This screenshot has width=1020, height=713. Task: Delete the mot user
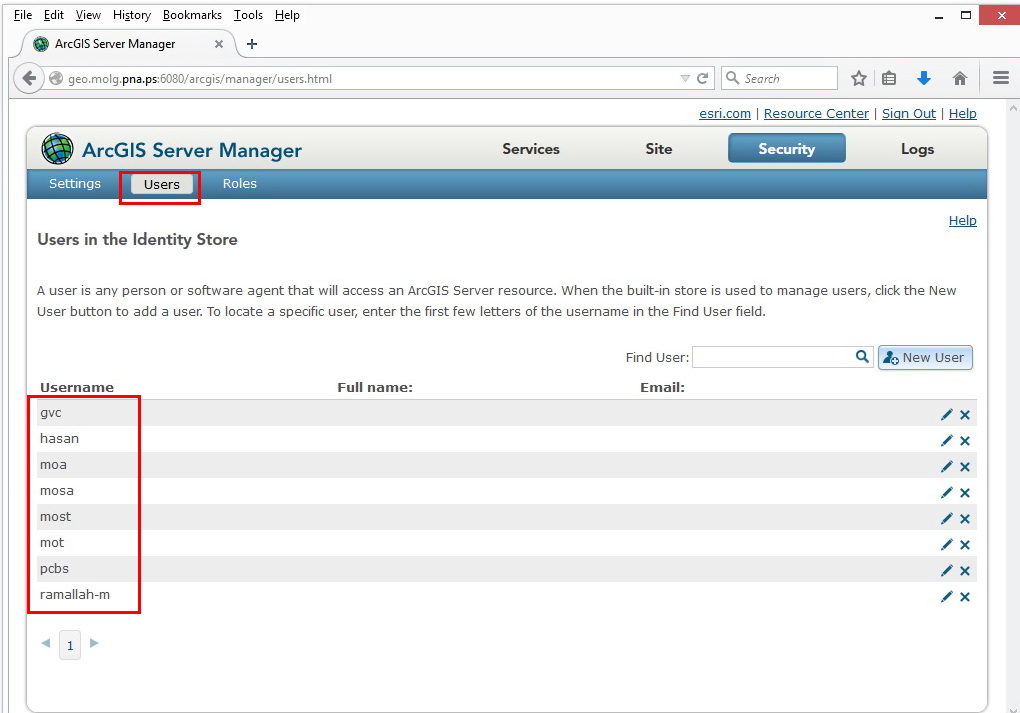point(965,545)
